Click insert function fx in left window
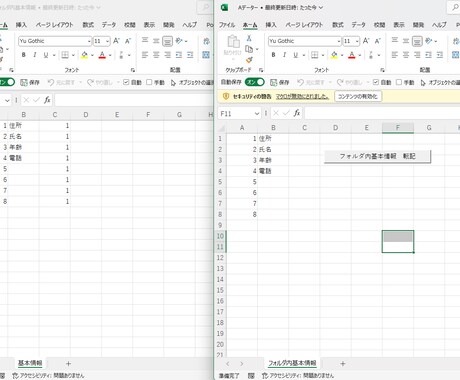 47,99
